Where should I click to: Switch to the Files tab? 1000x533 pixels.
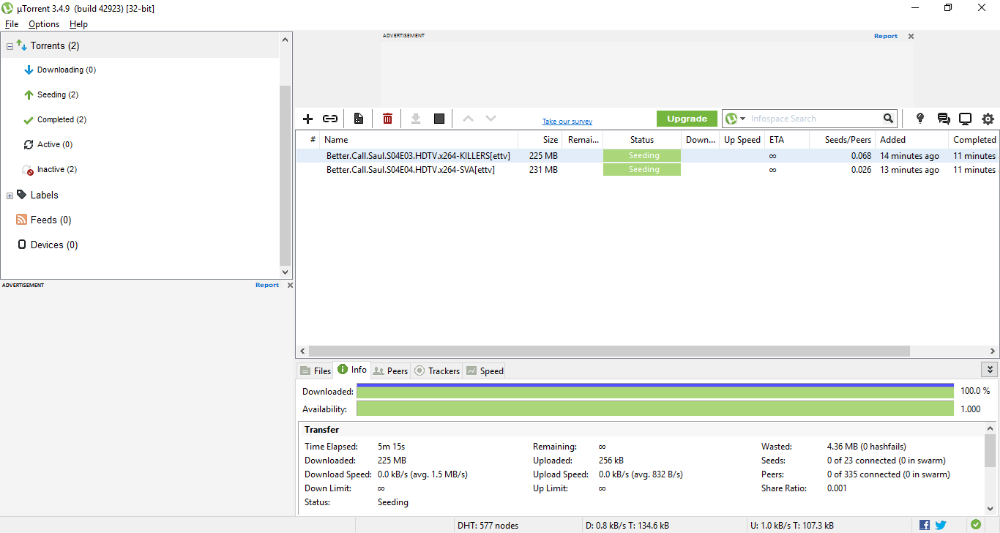(x=316, y=370)
